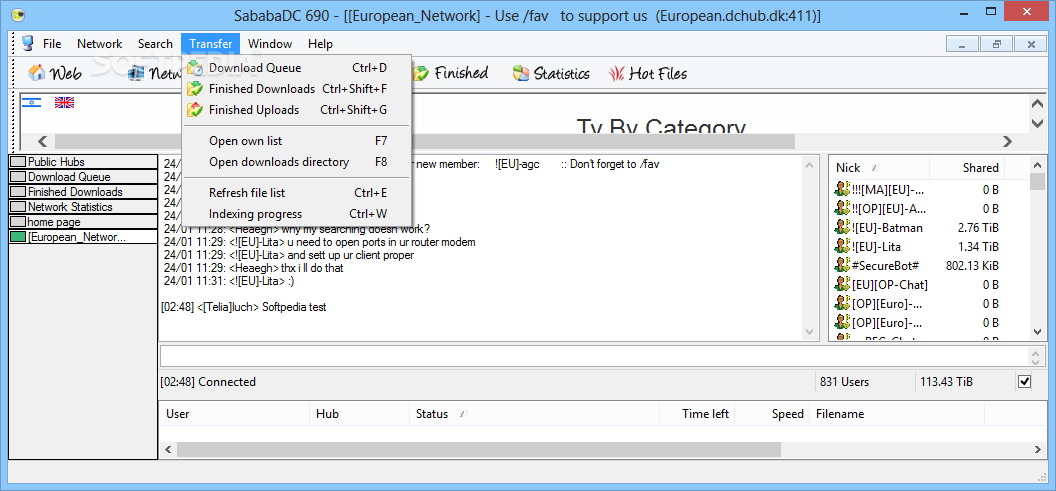Switch to the Download Queue side tab
This screenshot has height=491, width=1056.
pyautogui.click(x=83, y=177)
